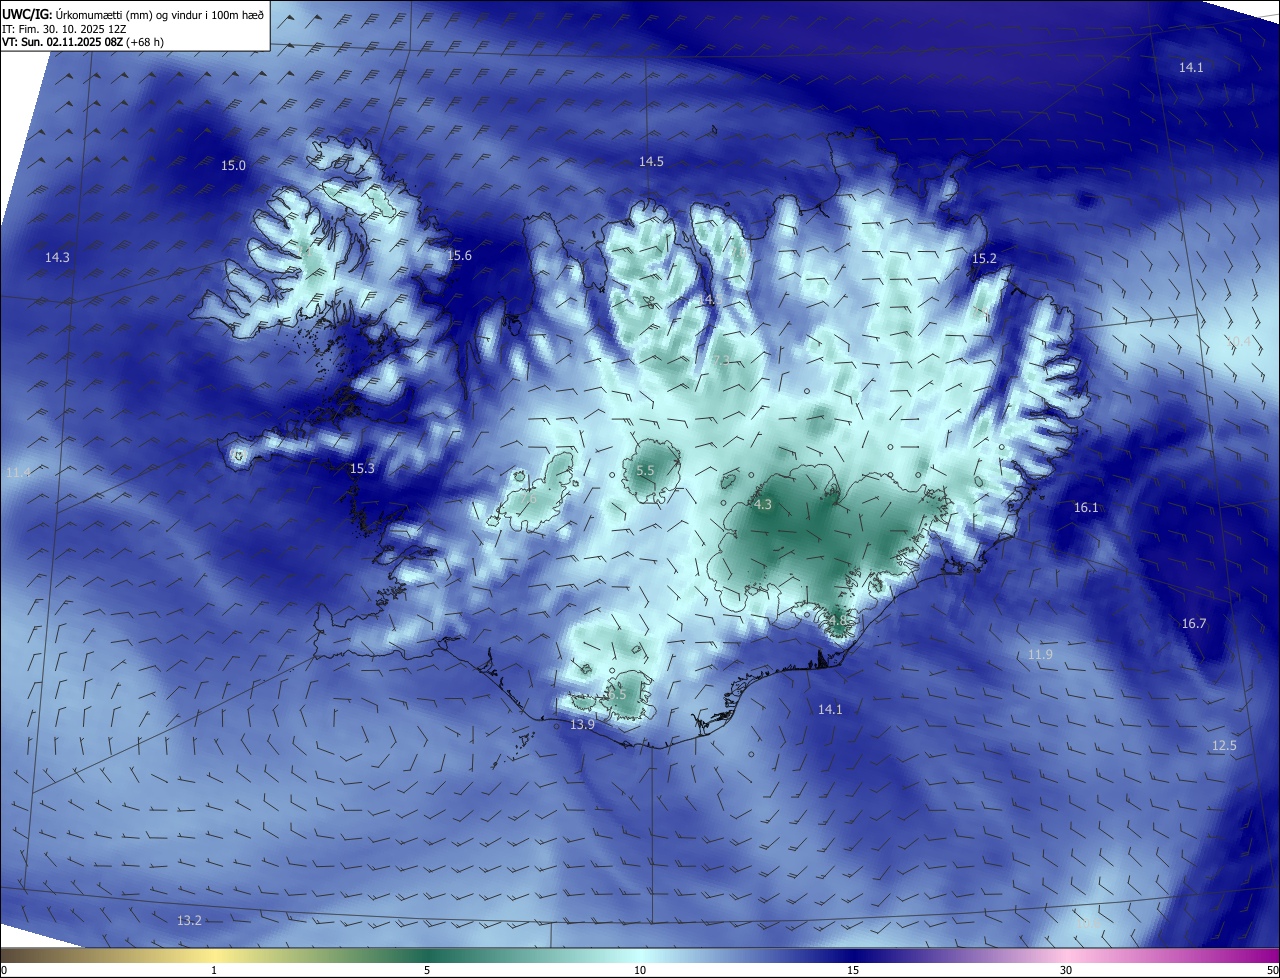Click the 50 tick on the color scale
Image resolution: width=1280 pixels, height=978 pixels.
point(1272,970)
